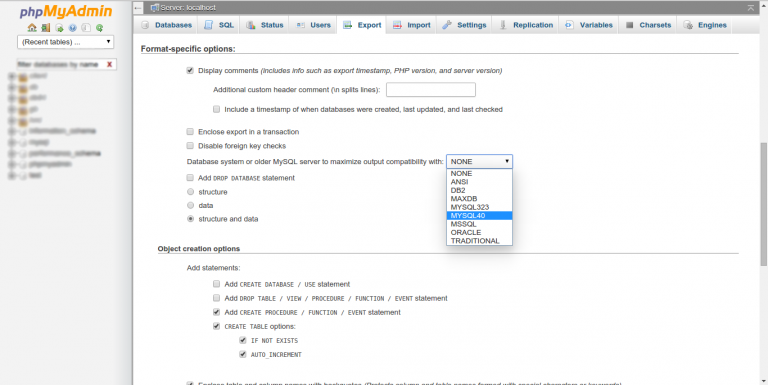Click the Status tab icon
768x385 pixels.
tap(251, 25)
